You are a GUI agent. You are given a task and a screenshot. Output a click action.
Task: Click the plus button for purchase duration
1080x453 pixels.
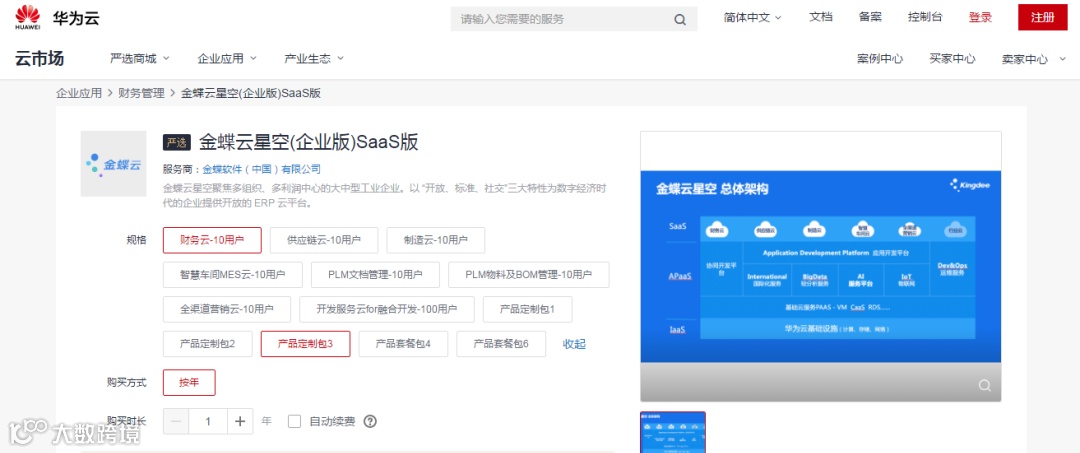pos(240,421)
